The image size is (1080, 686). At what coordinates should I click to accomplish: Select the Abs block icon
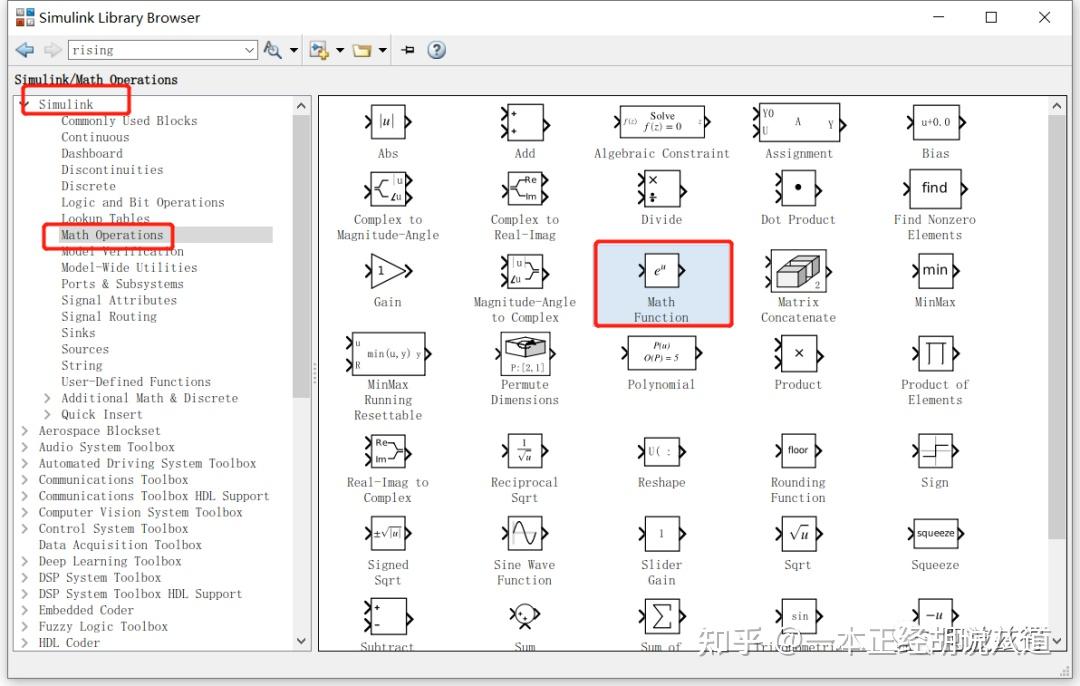click(388, 122)
